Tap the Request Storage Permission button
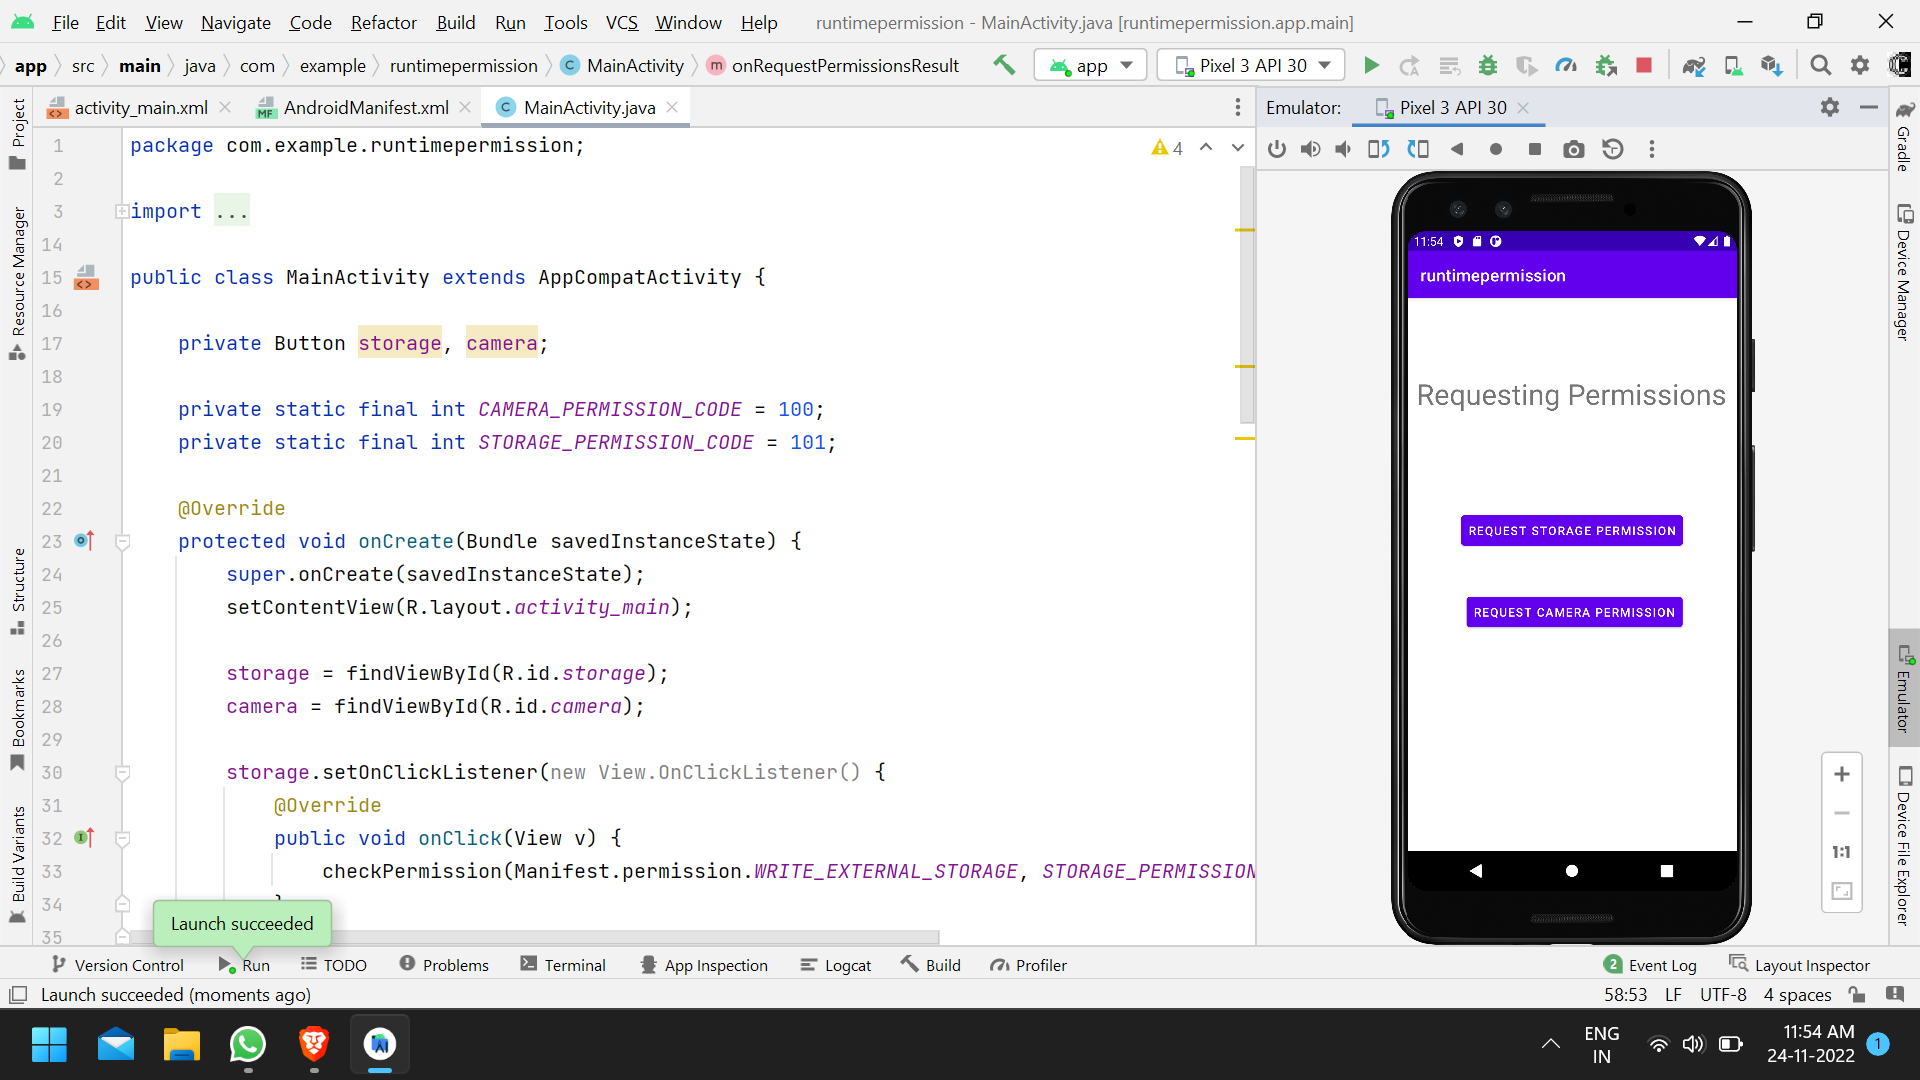The height and width of the screenshot is (1080, 1920). point(1571,531)
